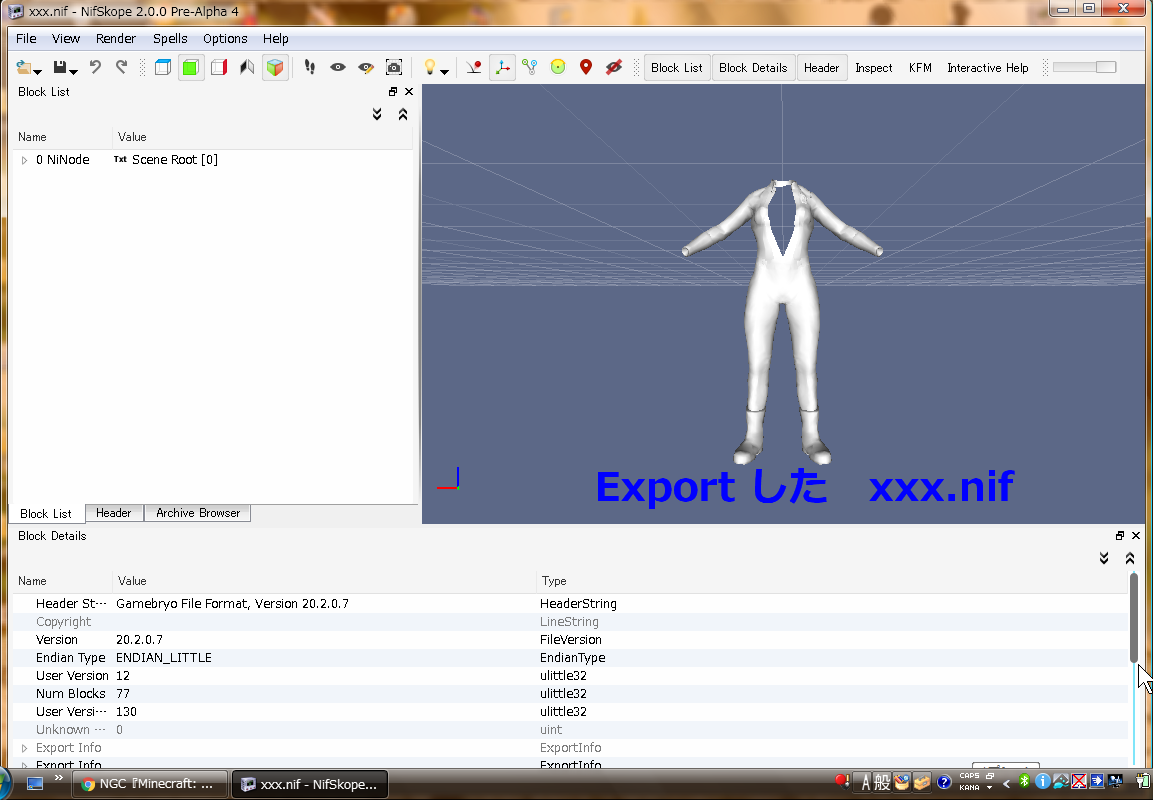
Task: Close the Block List panel
Action: (409, 92)
